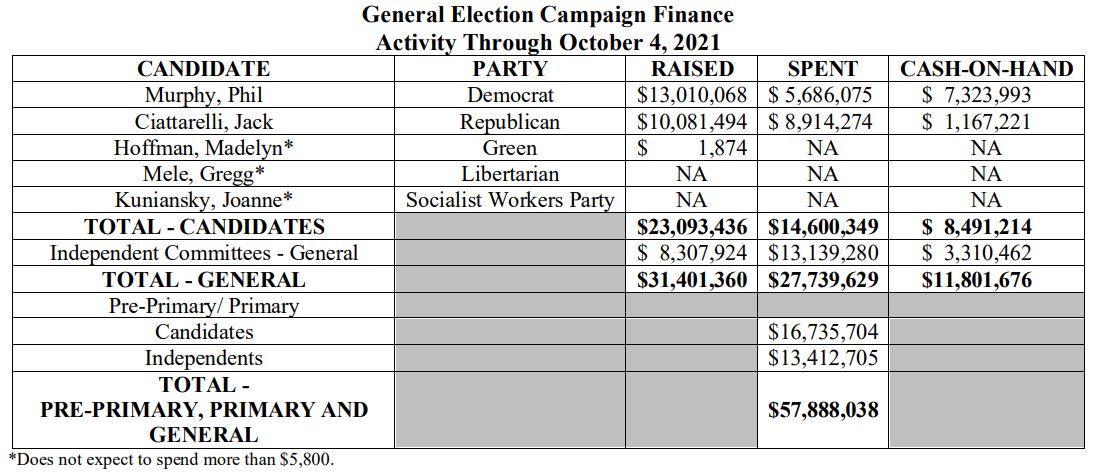Click the Libertarian party cell
Screen dimensions: 1096x475
(510, 174)
